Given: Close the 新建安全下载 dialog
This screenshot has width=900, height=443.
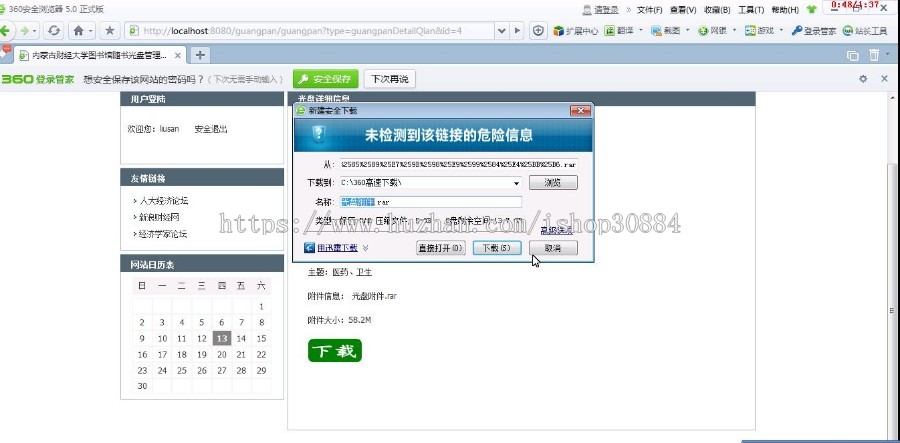Looking at the screenshot, I should (580, 110).
